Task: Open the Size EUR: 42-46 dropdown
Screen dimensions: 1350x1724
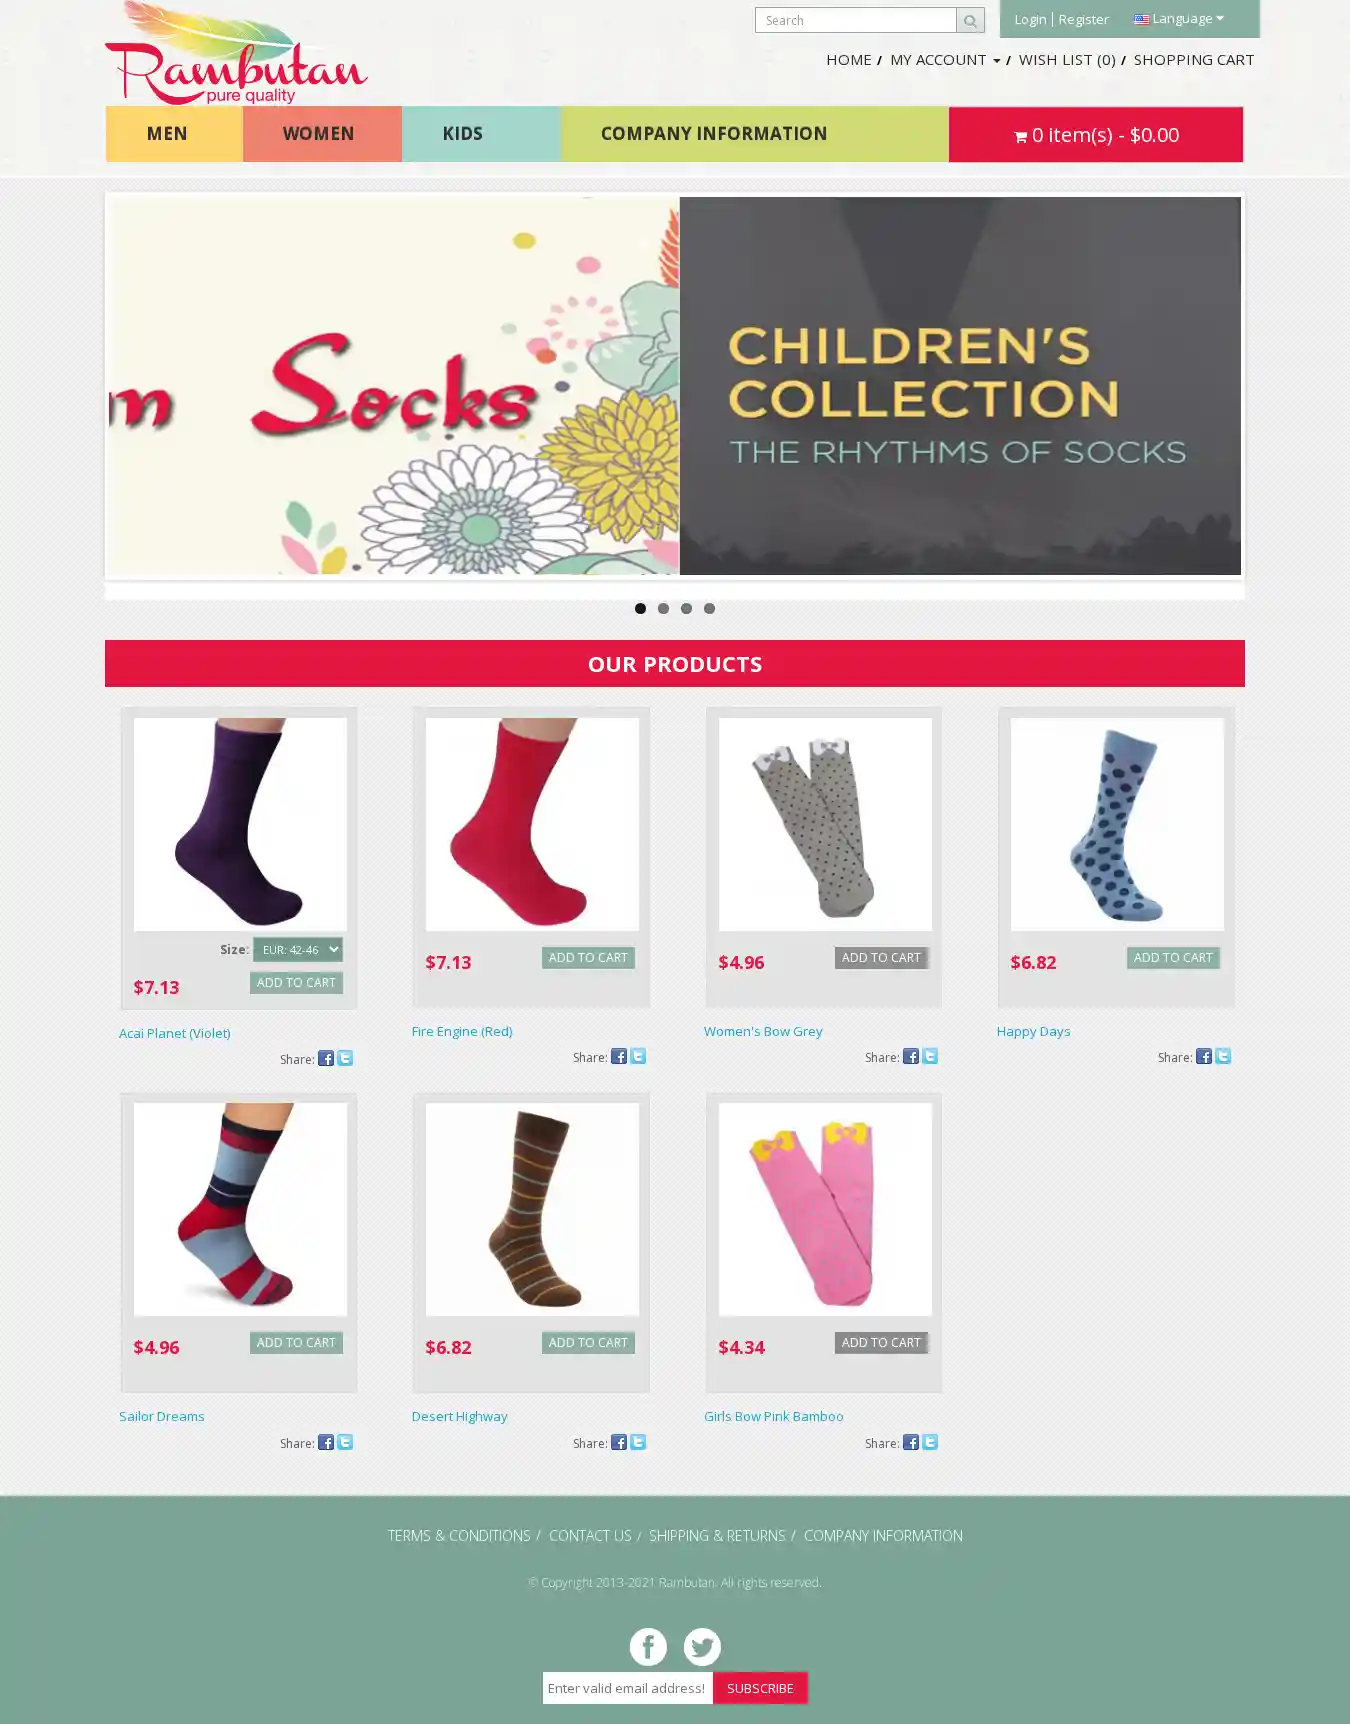Action: click(x=298, y=949)
